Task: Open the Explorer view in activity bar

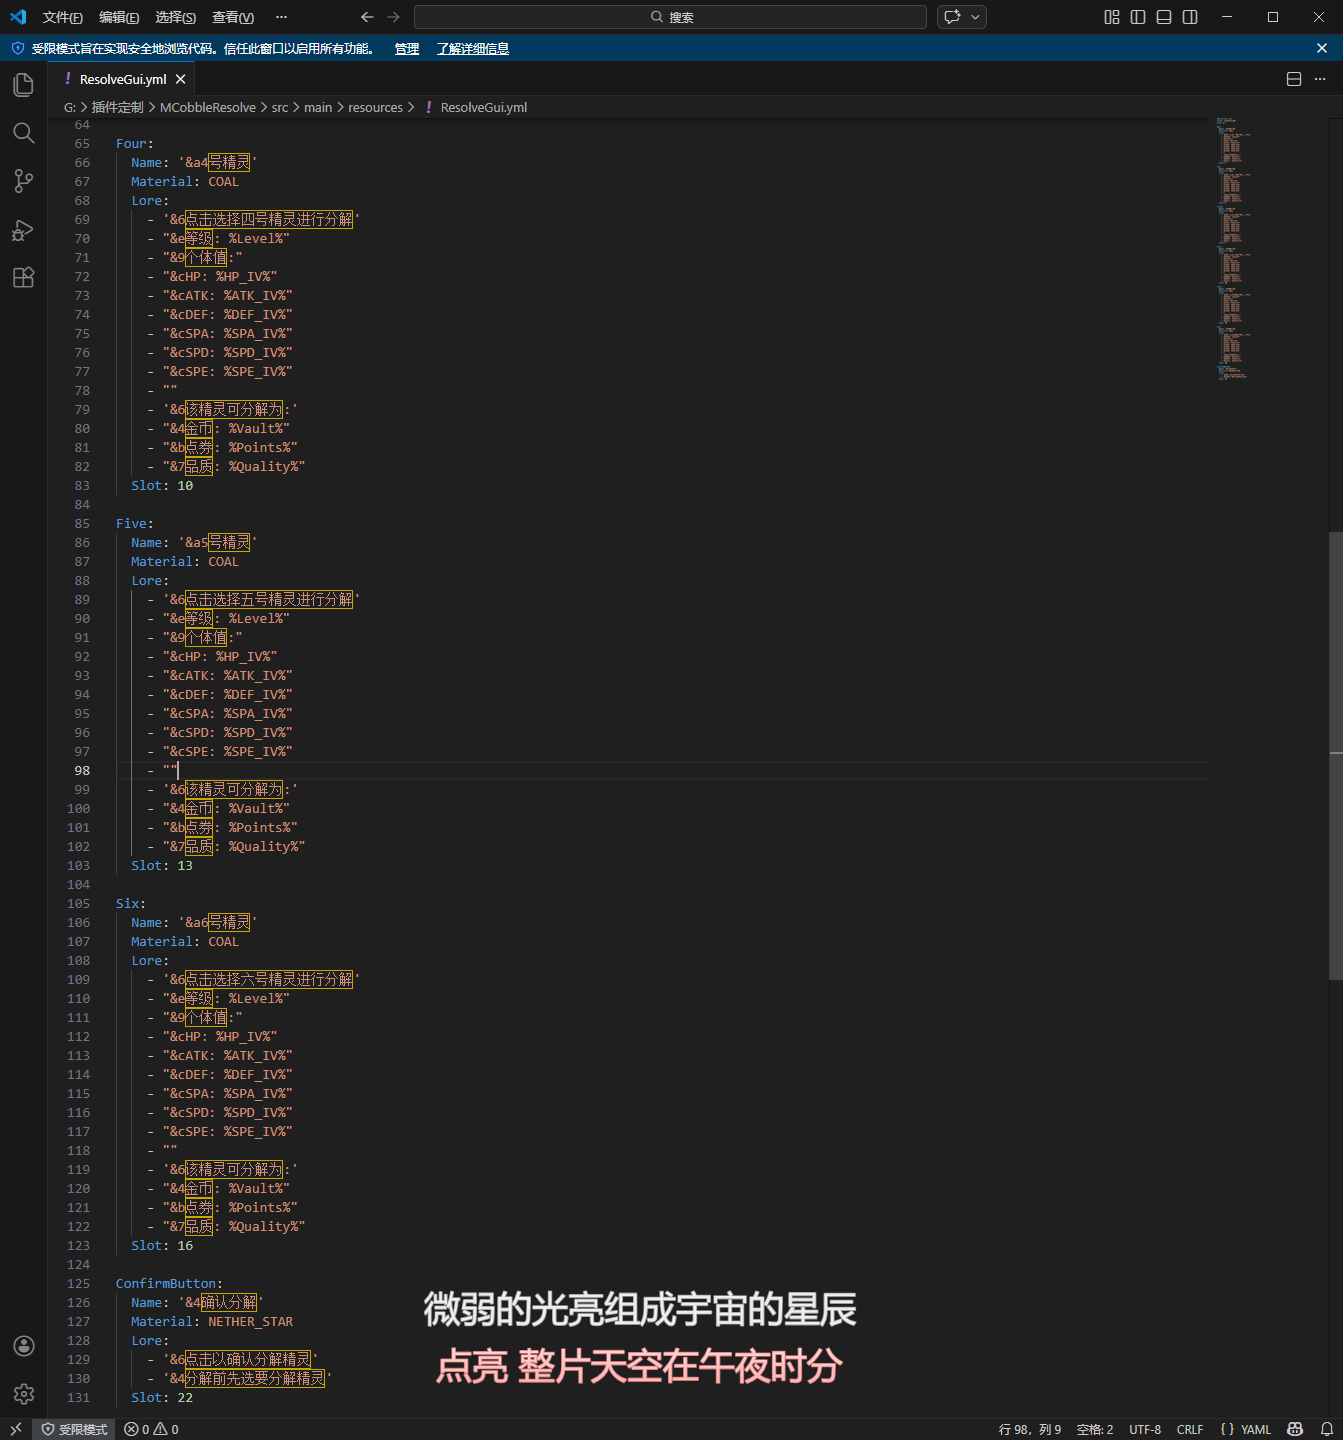Action: coord(23,85)
